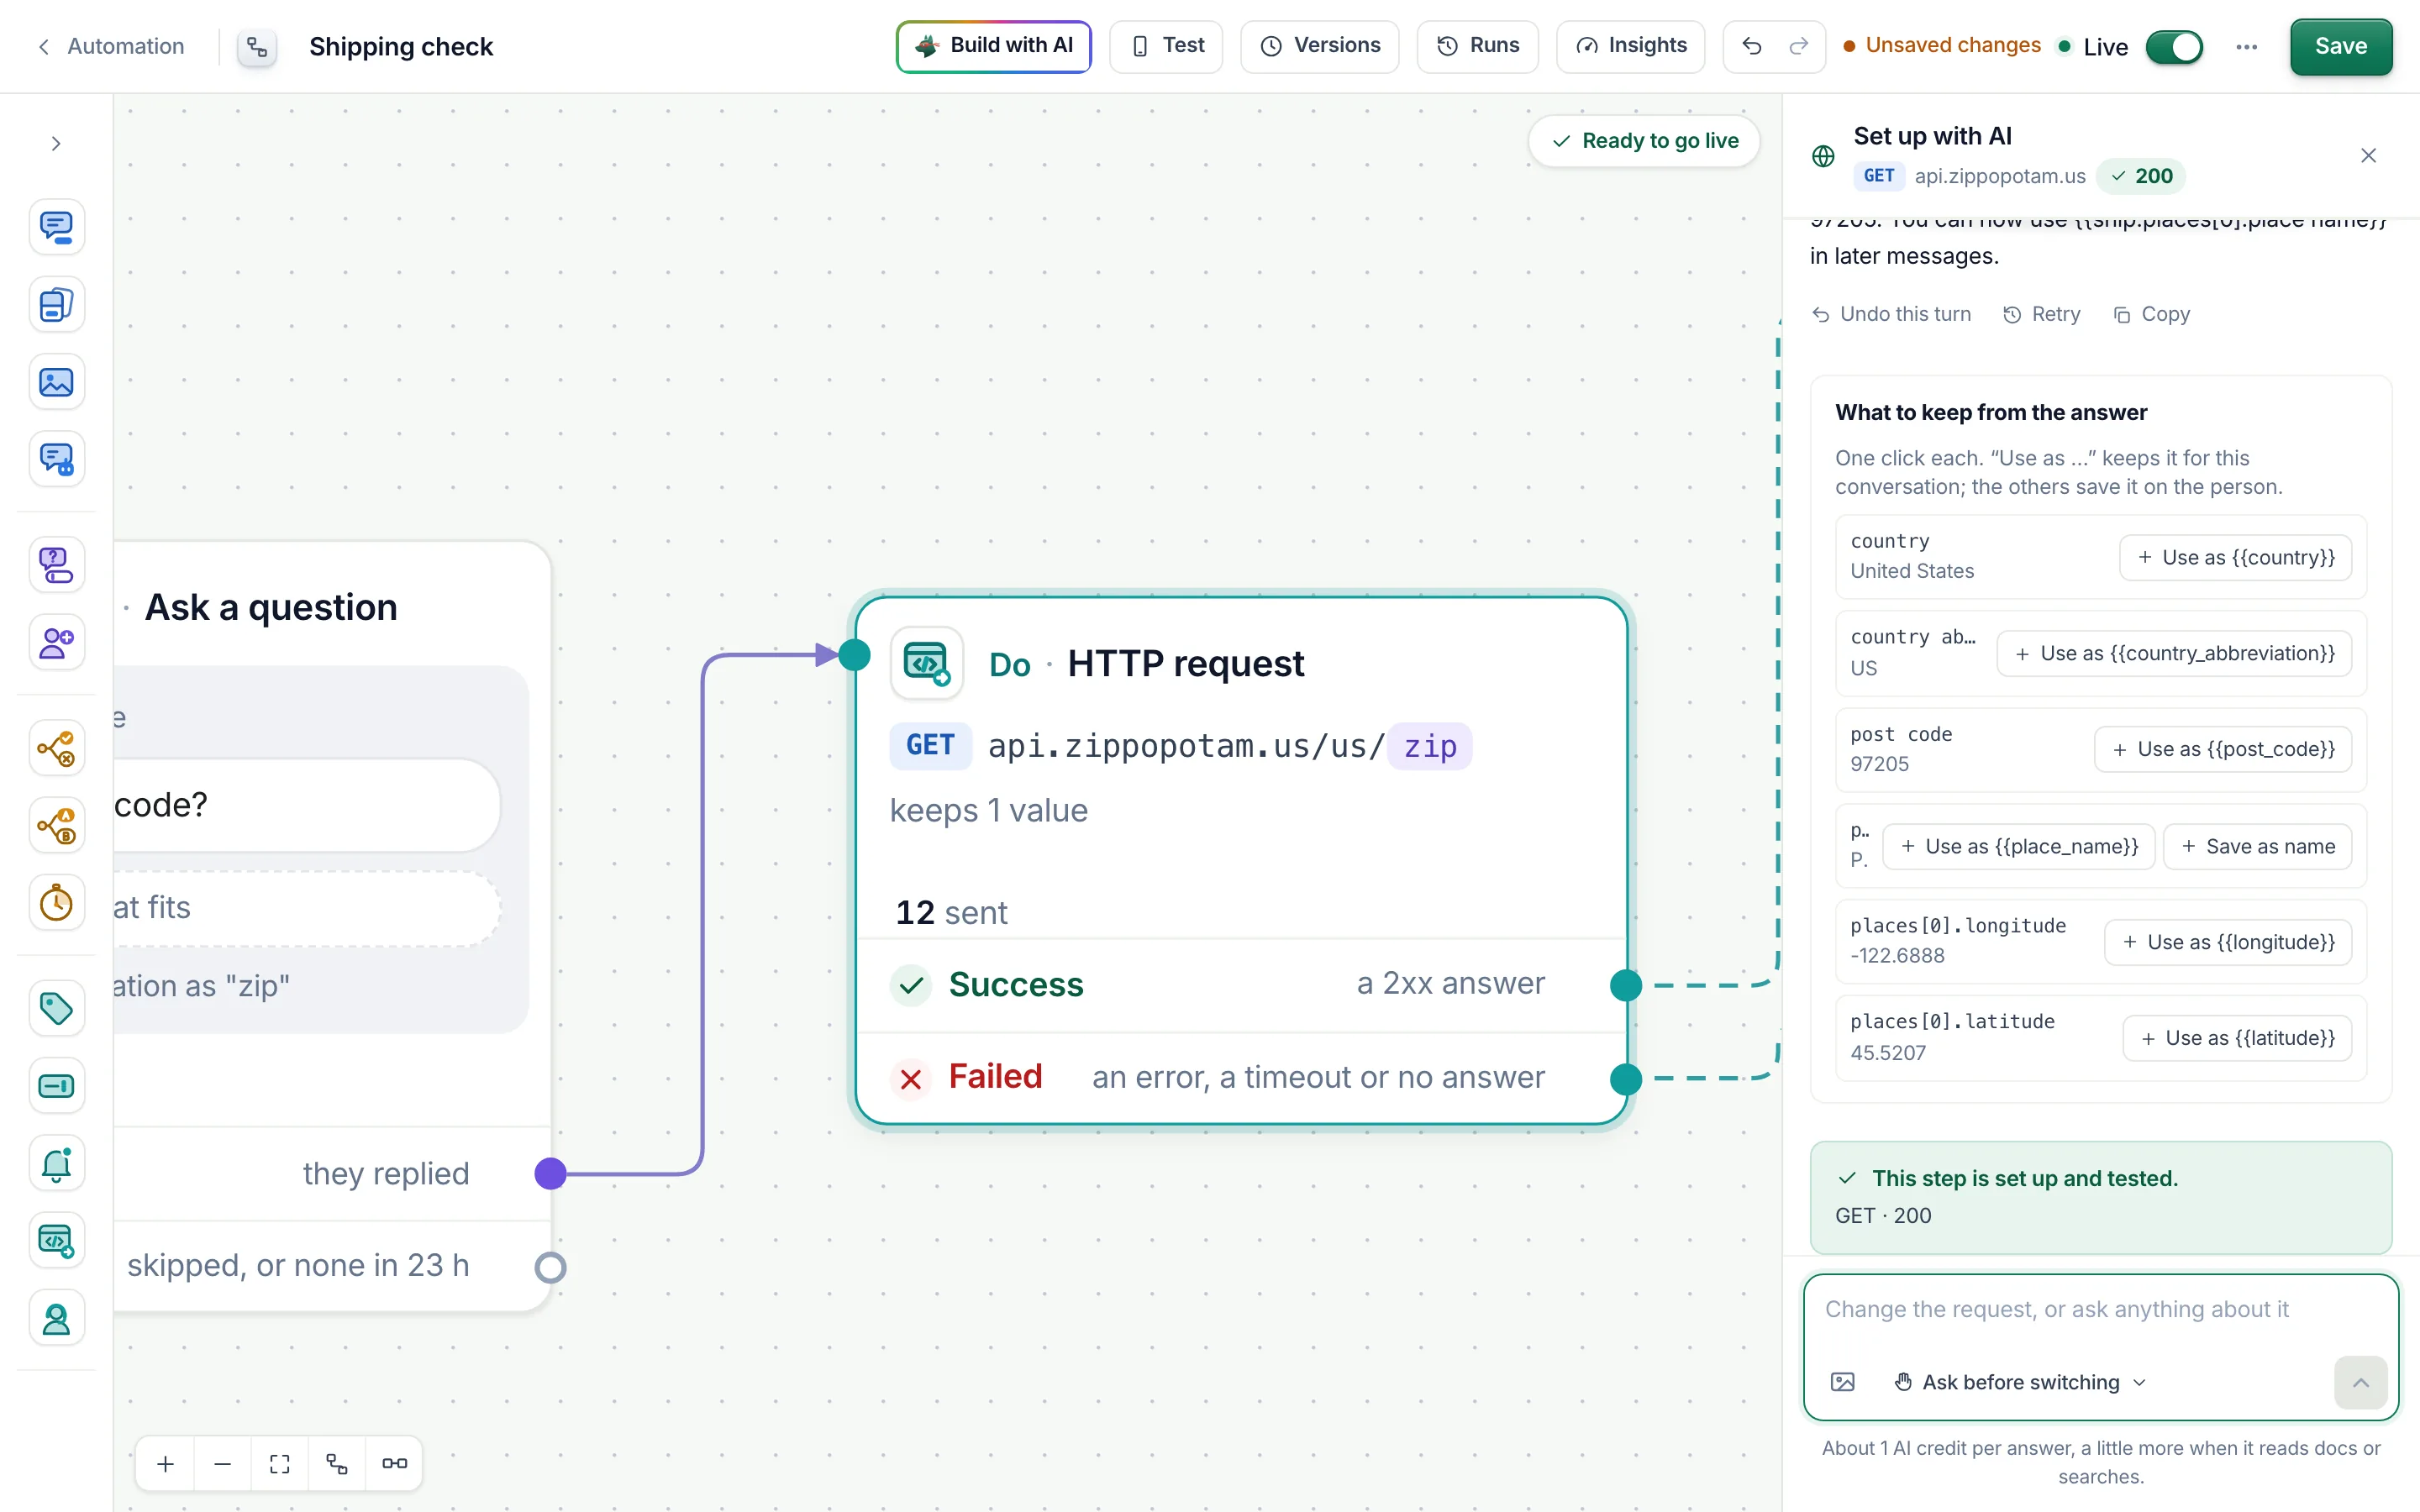Click the HTTP request node icon
The height and width of the screenshot is (1512, 2420).
coord(927,662)
